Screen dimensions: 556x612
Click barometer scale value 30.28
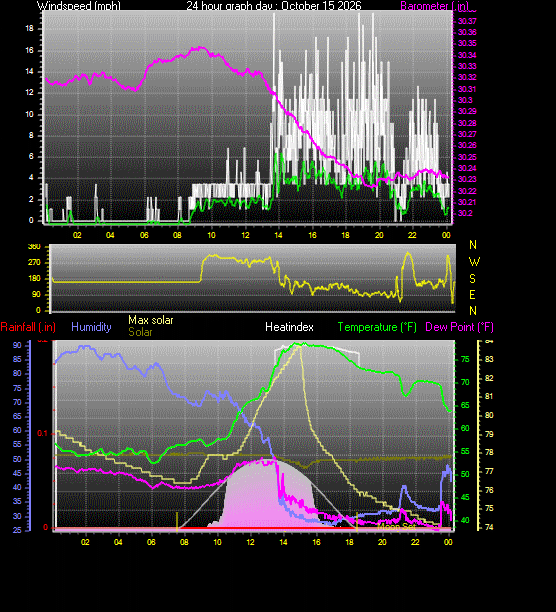click(467, 123)
